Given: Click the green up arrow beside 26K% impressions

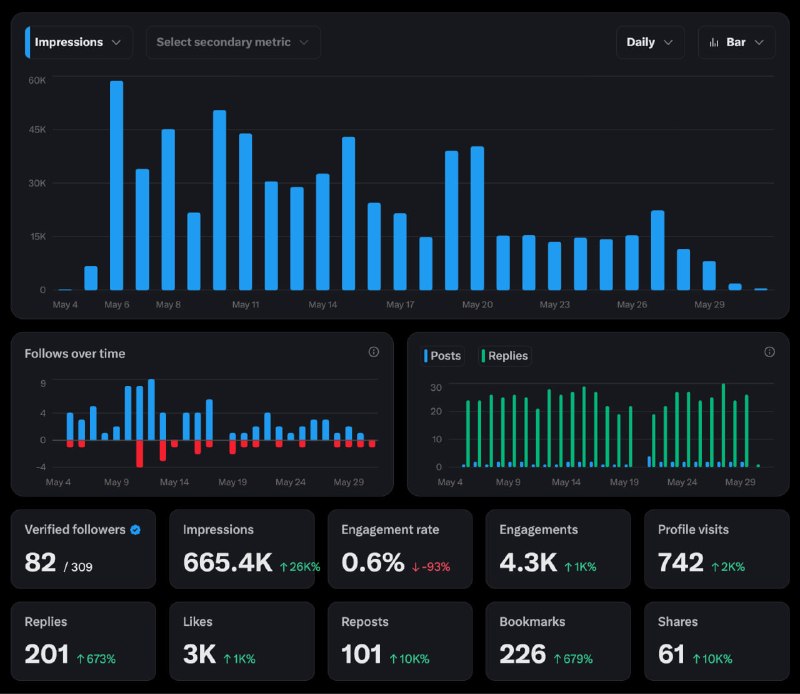Looking at the screenshot, I should click(284, 567).
